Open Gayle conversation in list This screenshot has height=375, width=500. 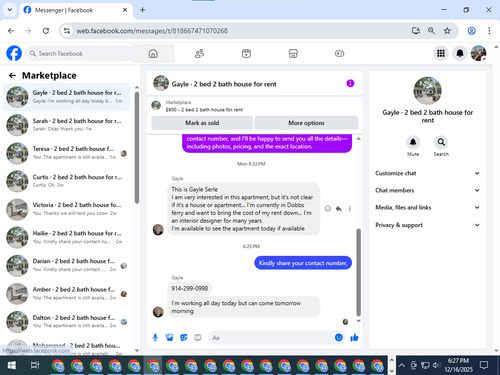[x=66, y=97]
